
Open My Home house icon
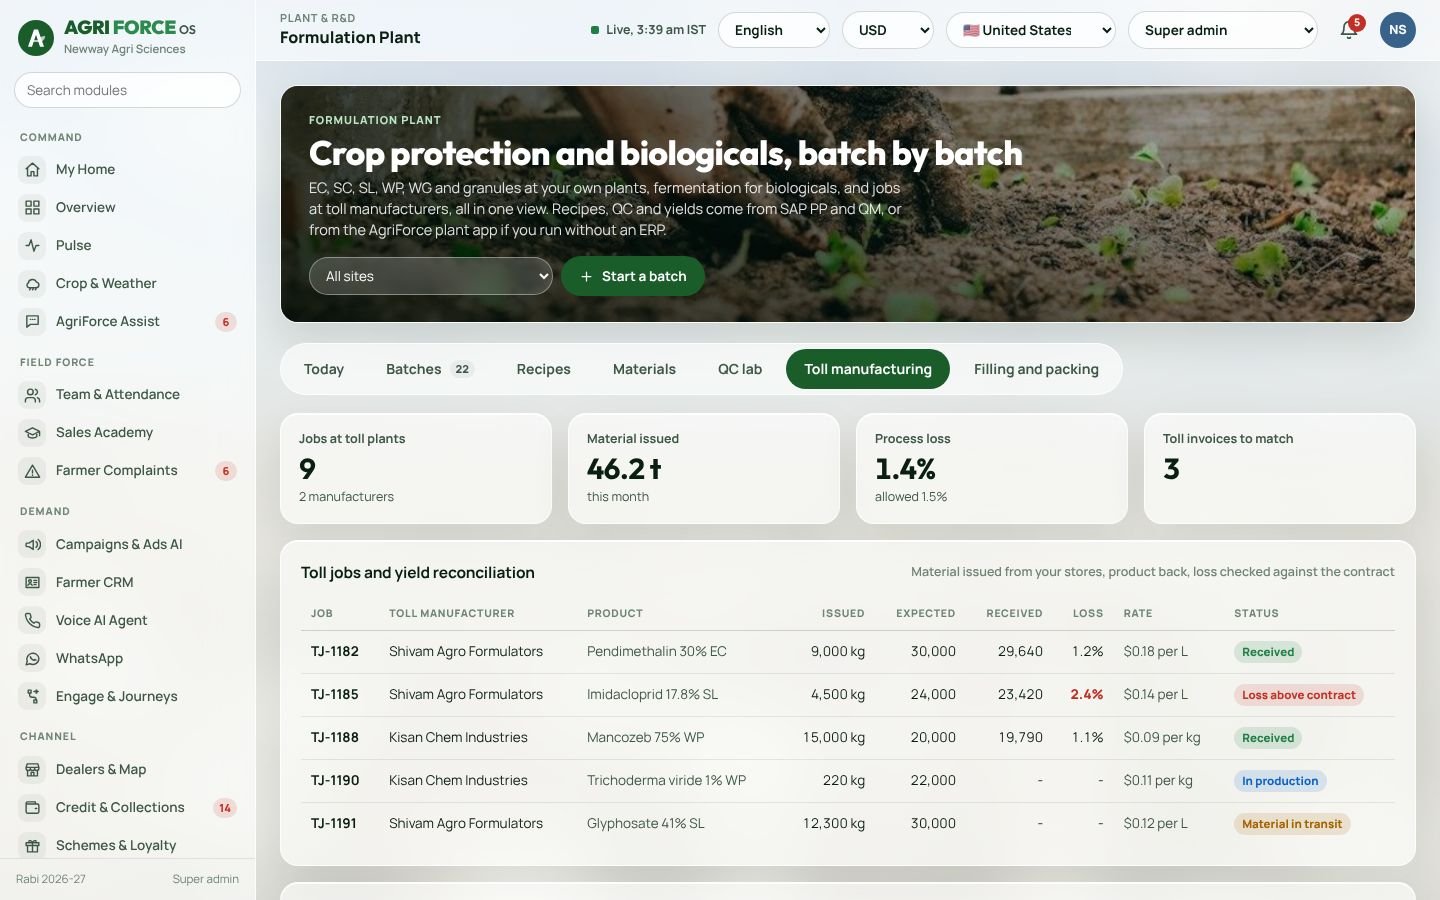(33, 170)
